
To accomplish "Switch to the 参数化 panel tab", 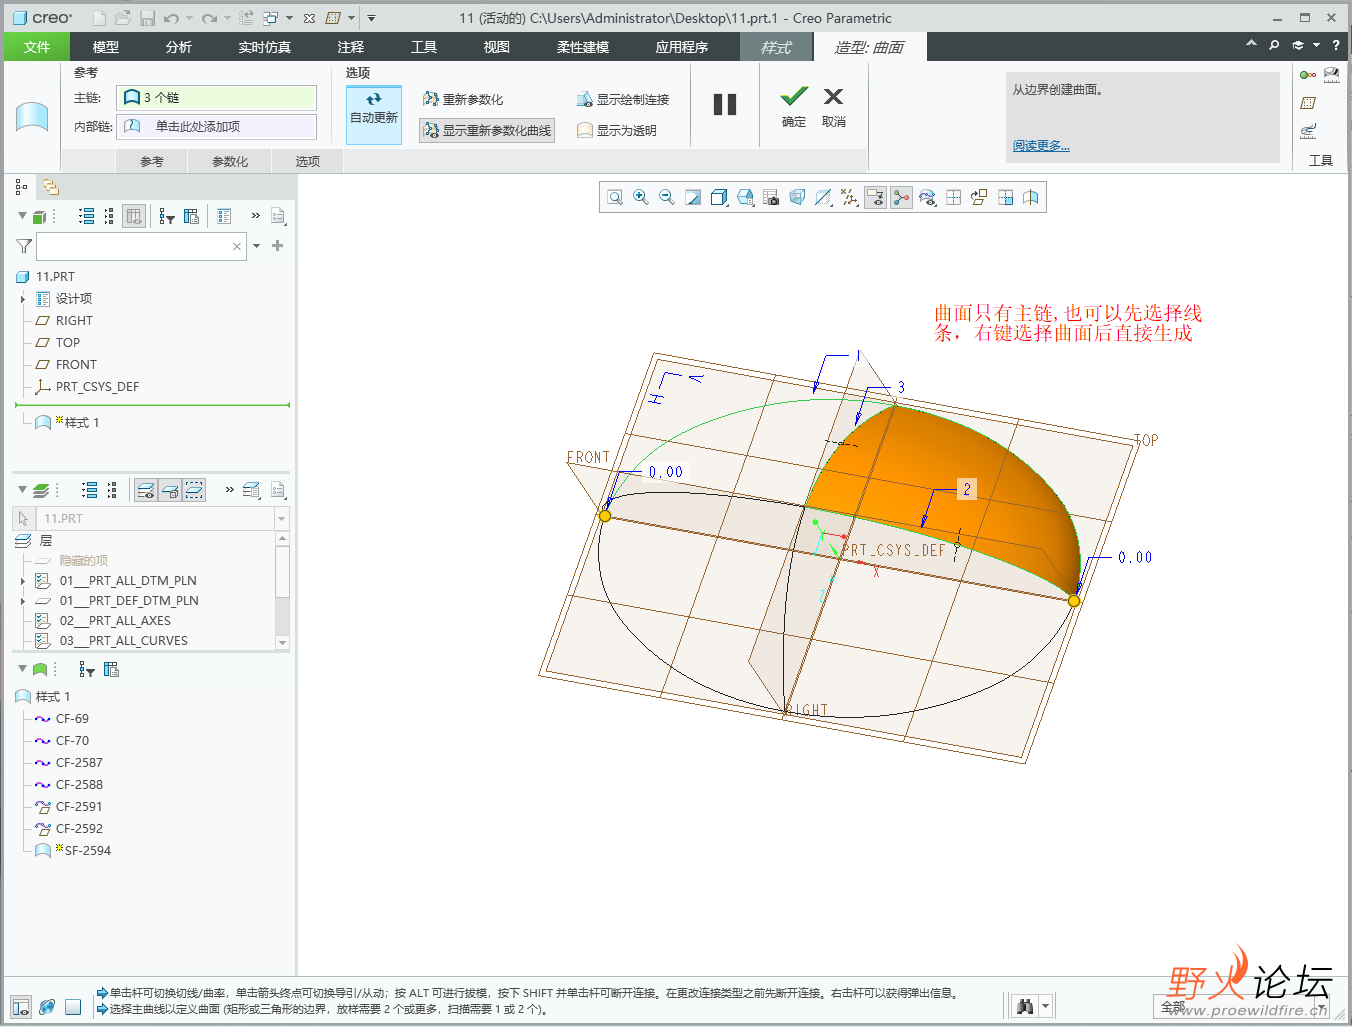I will [230, 161].
